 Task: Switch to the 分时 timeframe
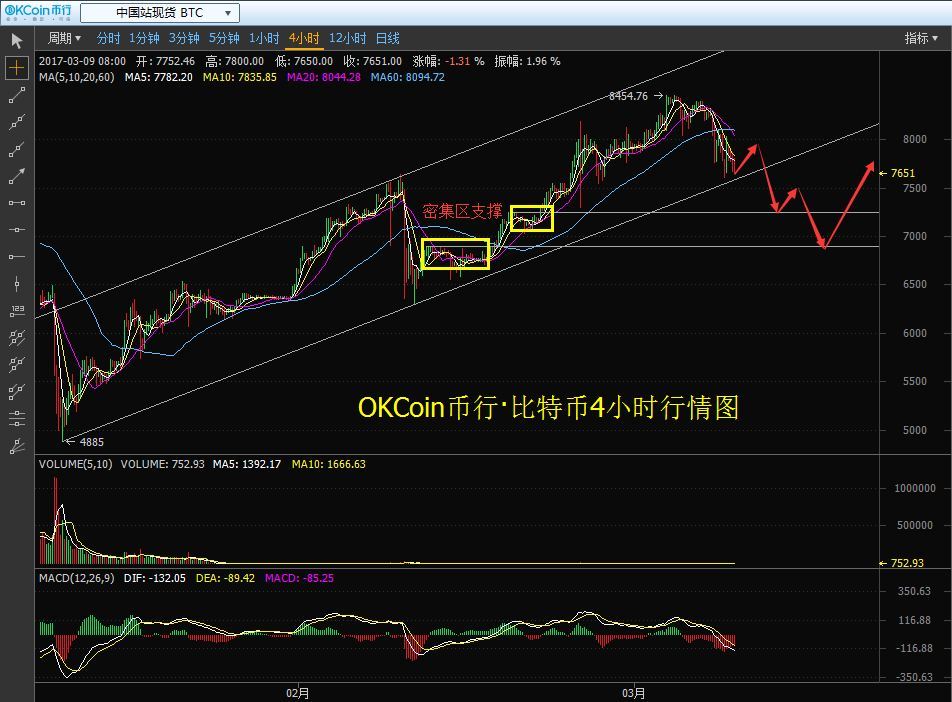tap(108, 38)
